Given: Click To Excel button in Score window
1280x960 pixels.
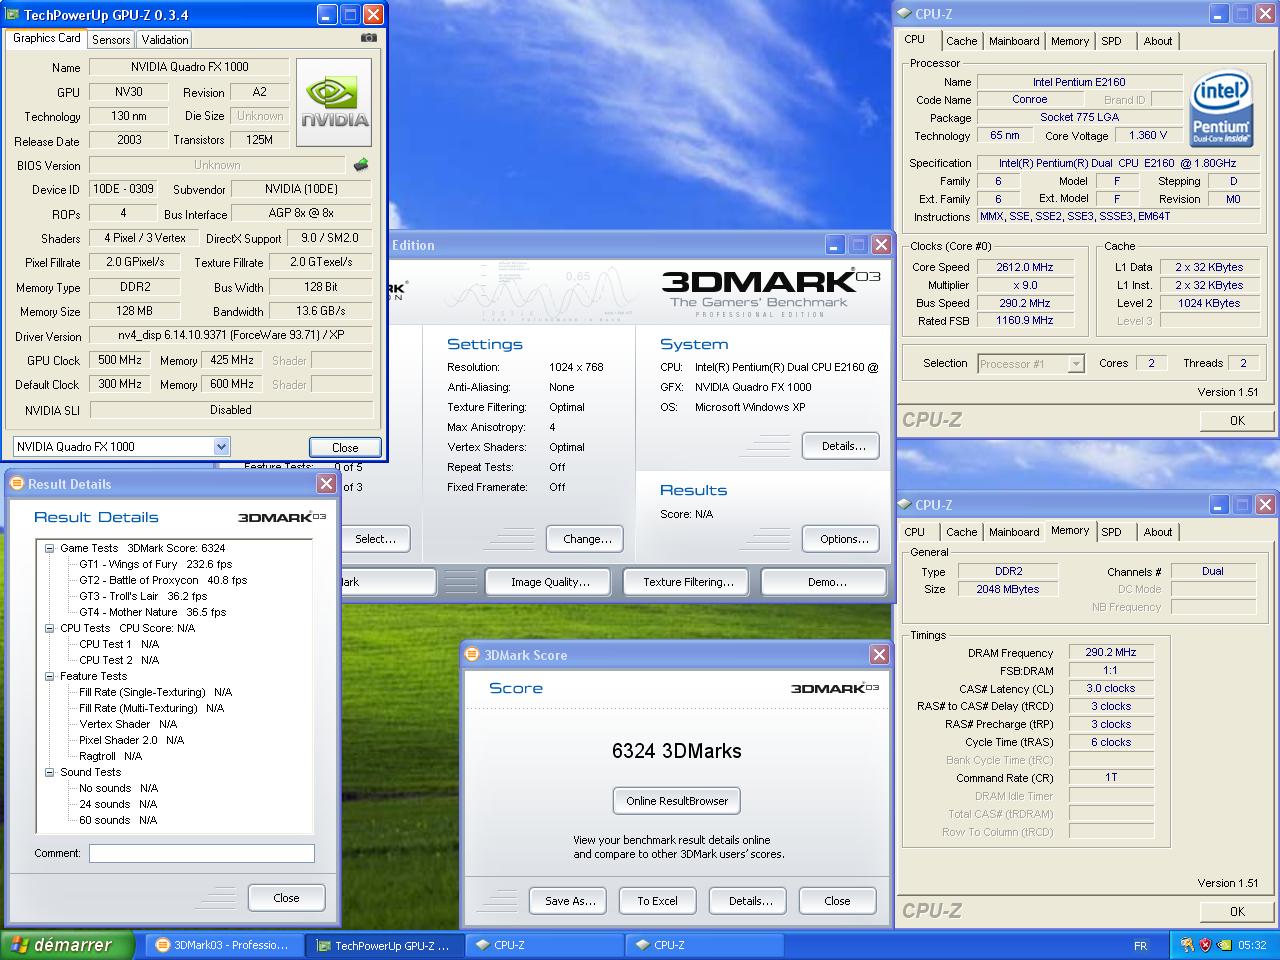Looking at the screenshot, I should 658,901.
